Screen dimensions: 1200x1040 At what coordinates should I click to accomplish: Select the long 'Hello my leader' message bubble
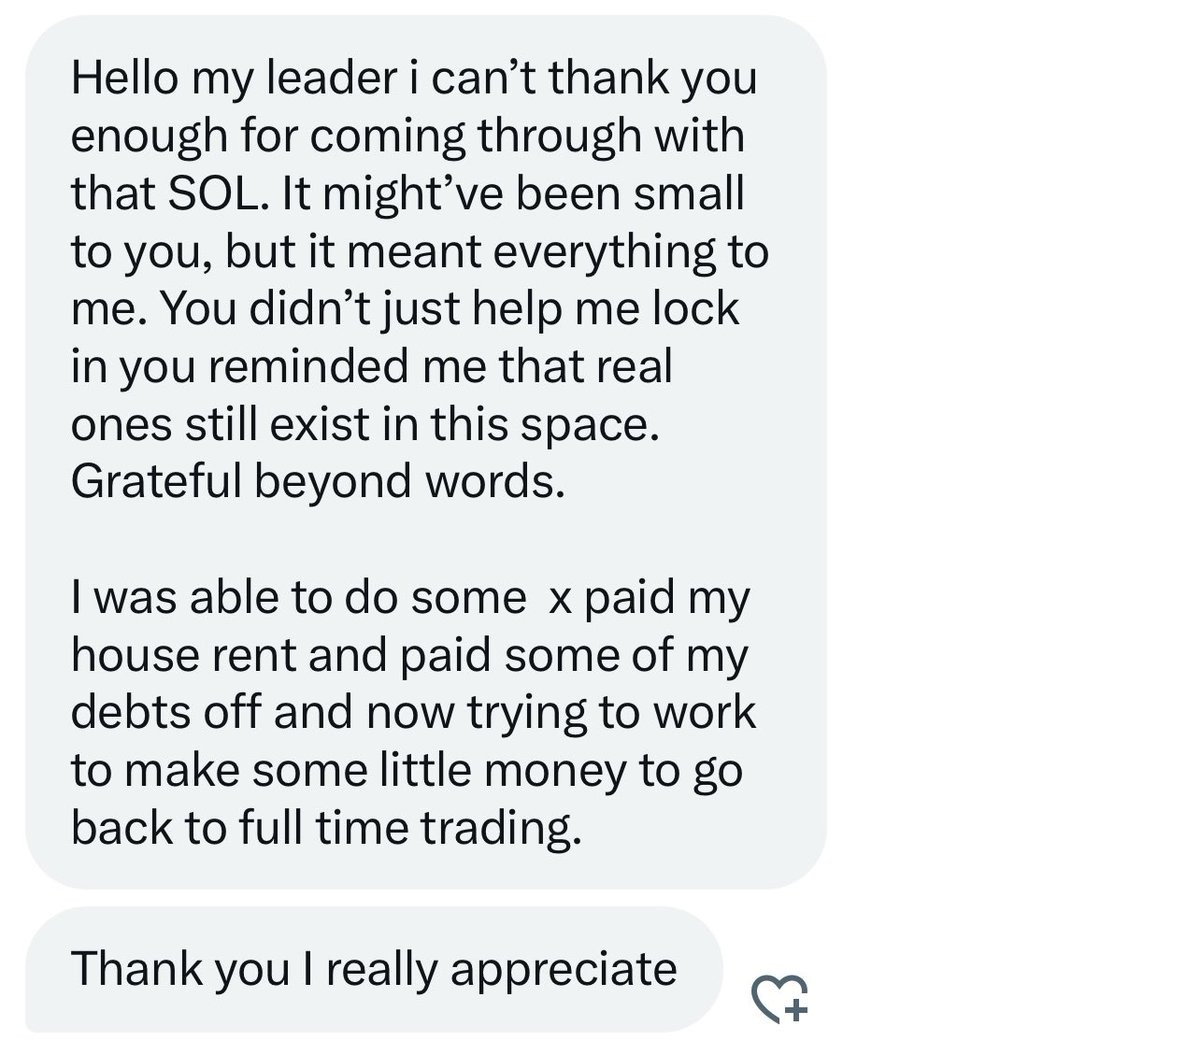(x=426, y=450)
